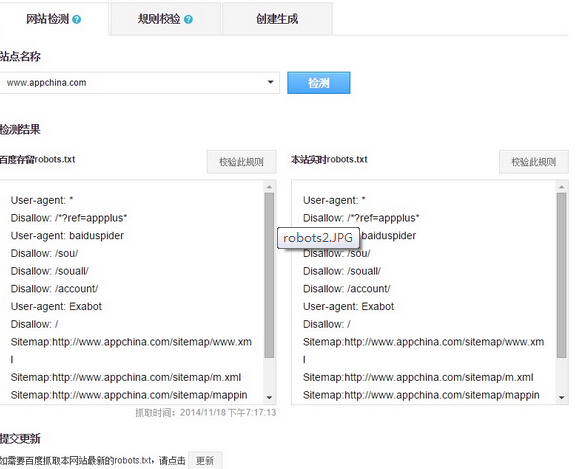Click the left robots.txt scrollbar thumb
Viewport: 576px width, 469px height.
(269, 275)
